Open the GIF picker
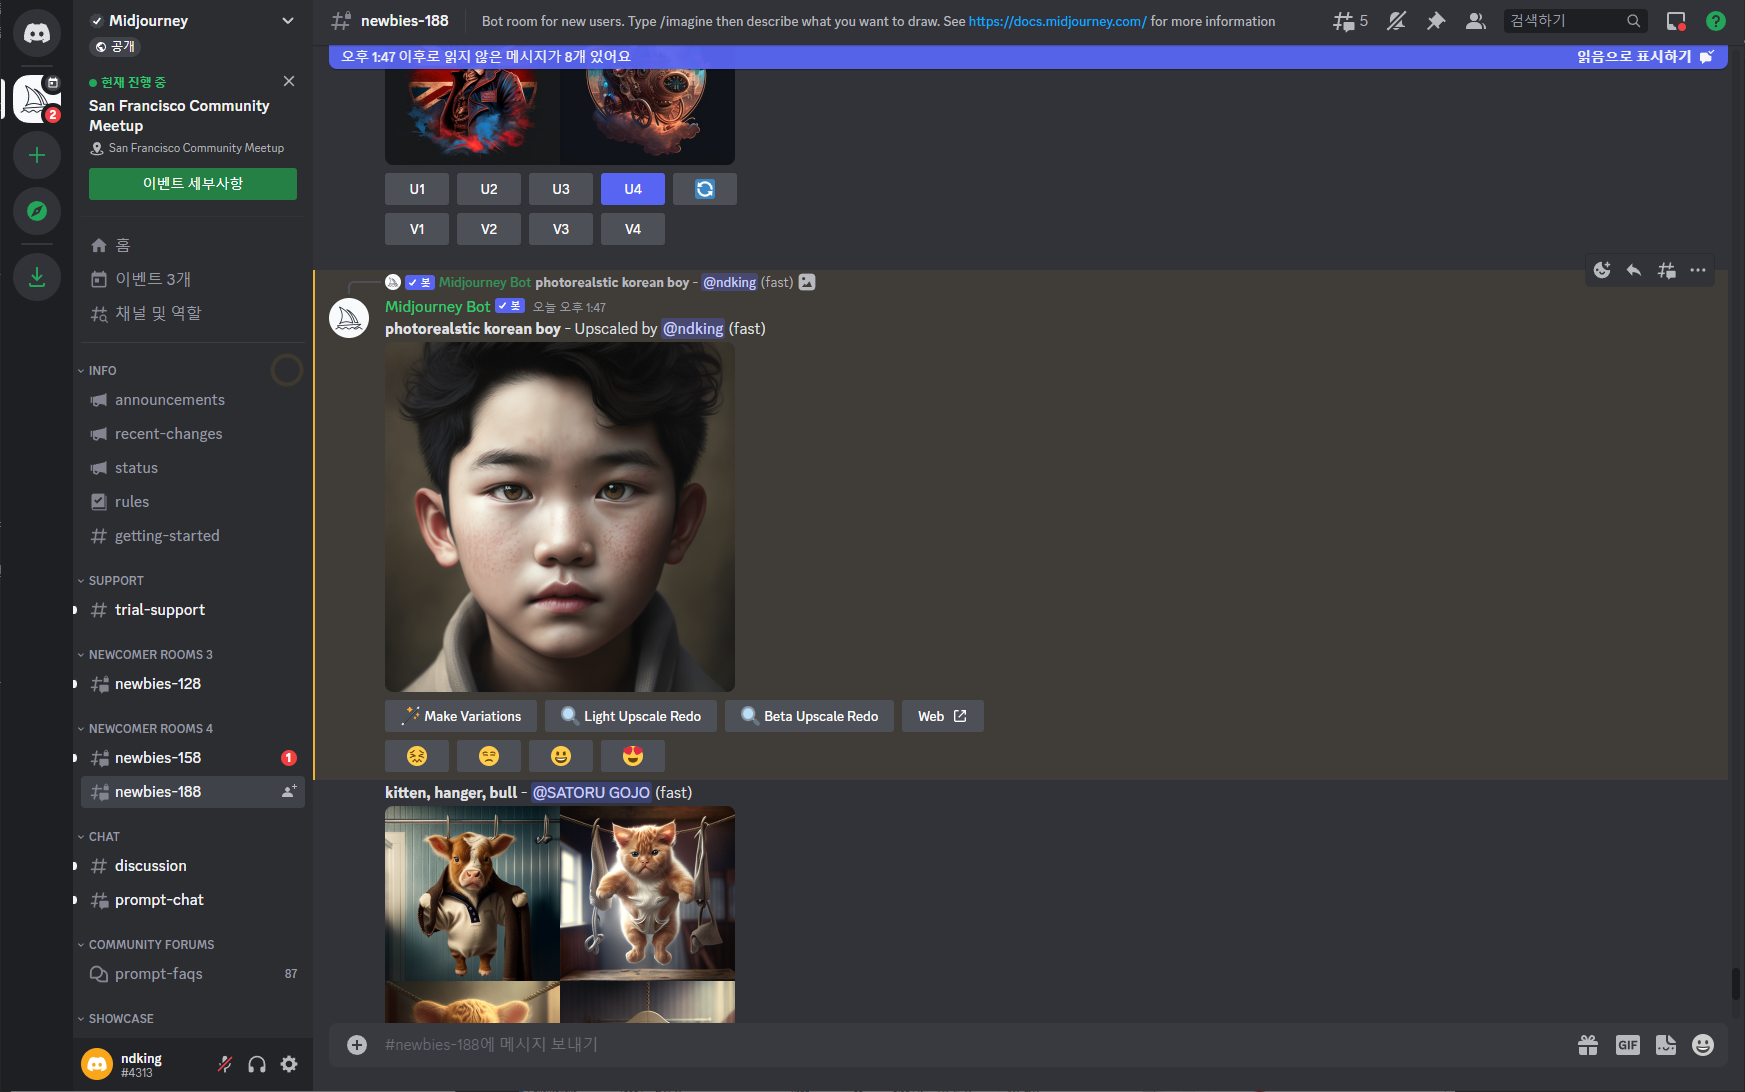The width and height of the screenshot is (1745, 1092). (1628, 1045)
